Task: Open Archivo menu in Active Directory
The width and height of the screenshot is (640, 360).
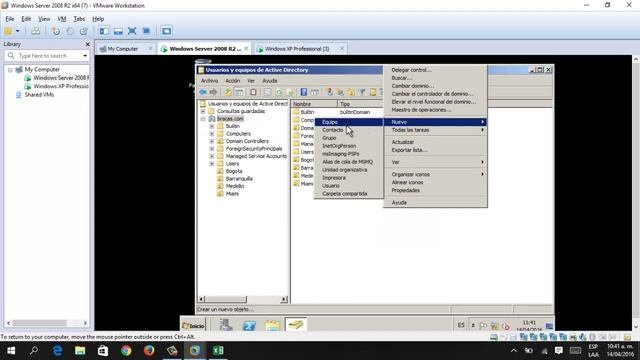Action: tap(209, 81)
